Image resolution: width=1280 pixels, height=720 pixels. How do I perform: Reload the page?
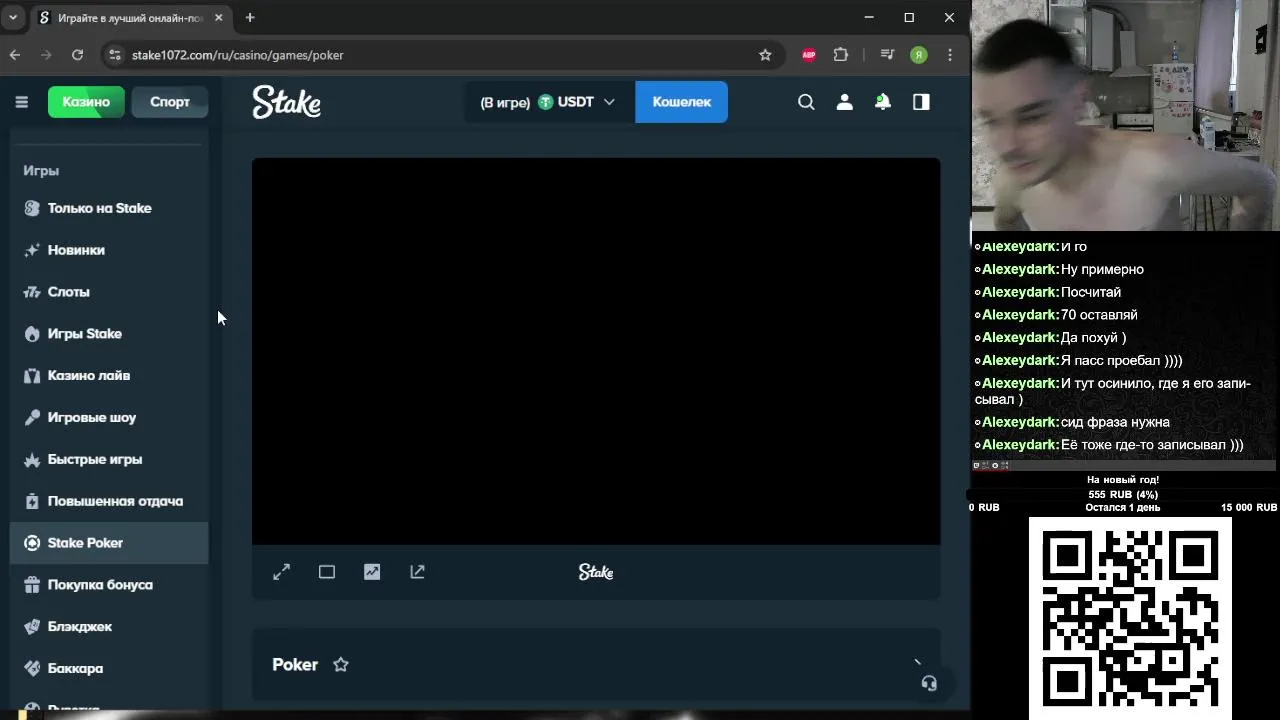pyautogui.click(x=77, y=55)
